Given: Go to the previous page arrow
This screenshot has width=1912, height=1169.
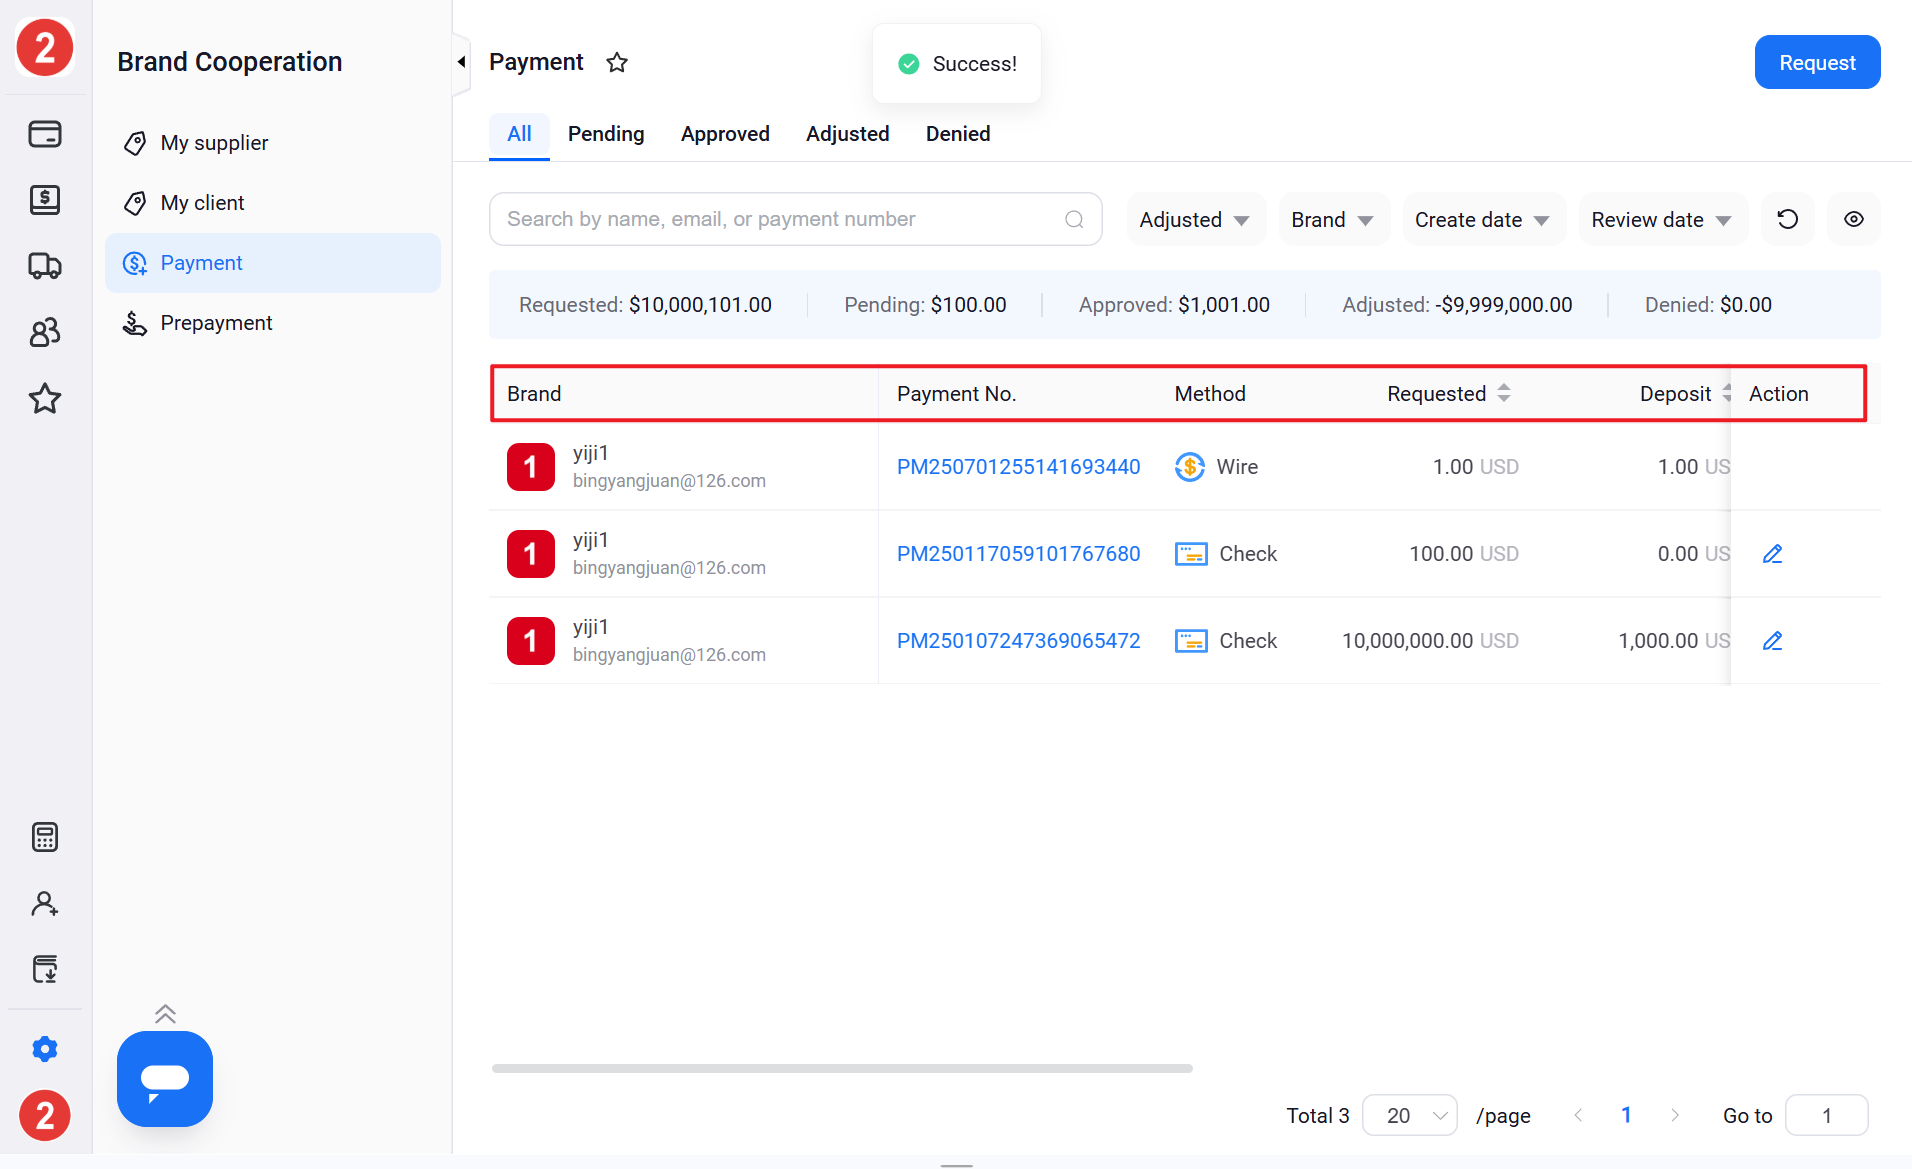Looking at the screenshot, I should [1578, 1115].
